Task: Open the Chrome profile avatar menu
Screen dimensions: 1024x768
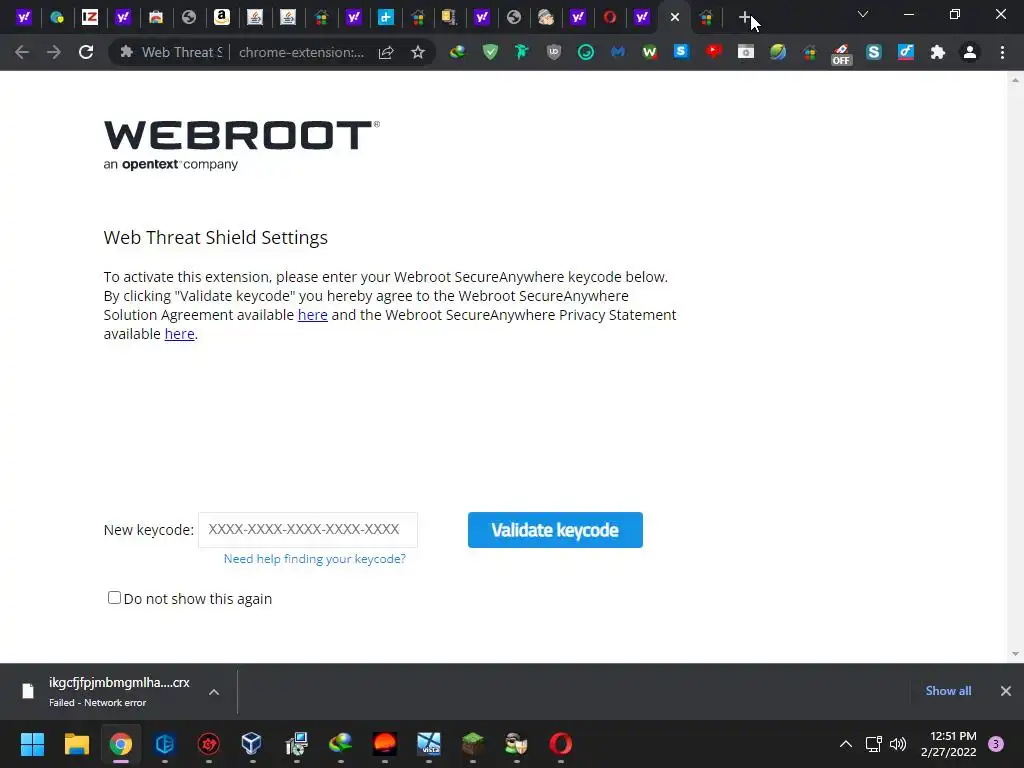Action: point(970,52)
